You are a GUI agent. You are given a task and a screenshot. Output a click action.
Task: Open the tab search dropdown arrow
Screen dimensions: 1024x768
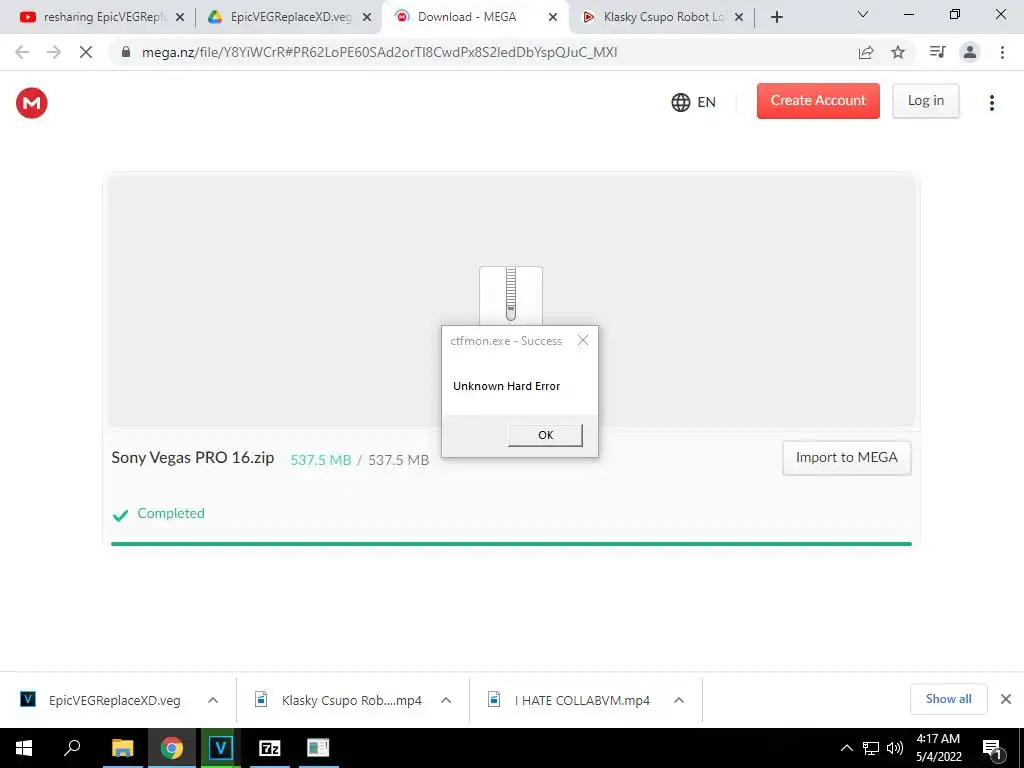click(x=863, y=14)
